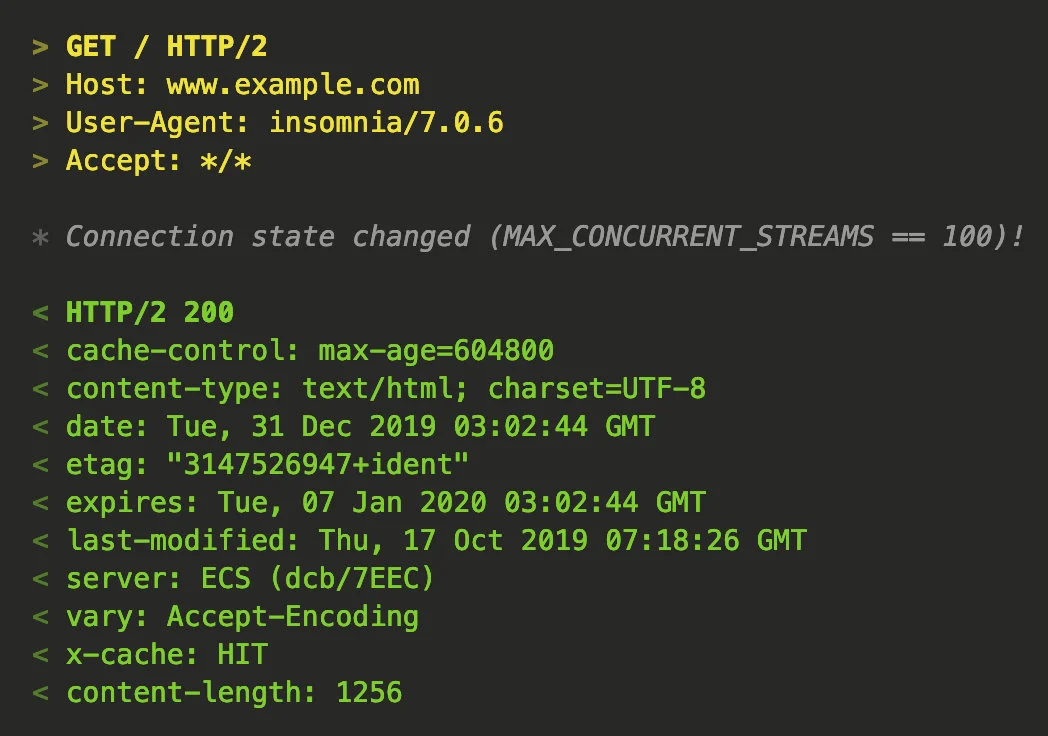Screen dimensions: 1048x736
Task: Select the User-Agent insomnia/7.0.6 header line
Action: click(x=284, y=123)
